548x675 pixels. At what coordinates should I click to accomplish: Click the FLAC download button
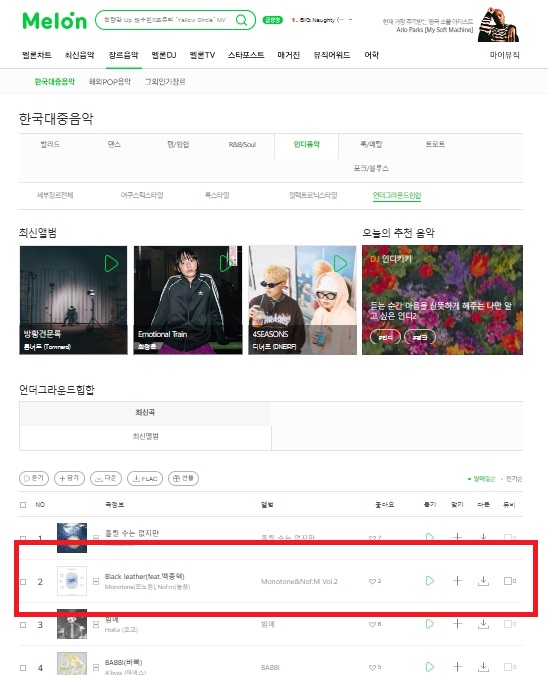click(x=145, y=478)
